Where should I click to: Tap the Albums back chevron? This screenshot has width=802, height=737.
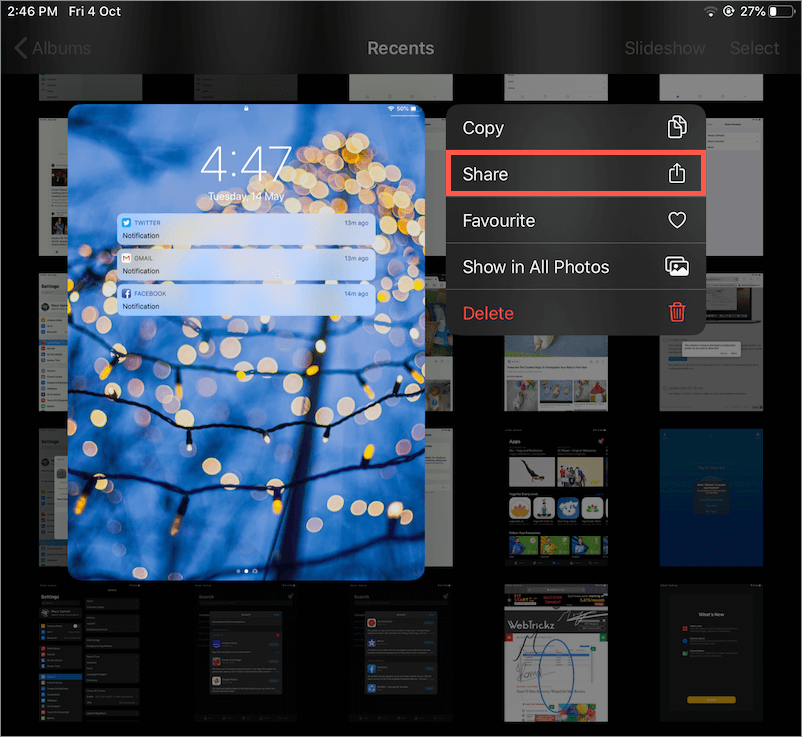point(20,48)
